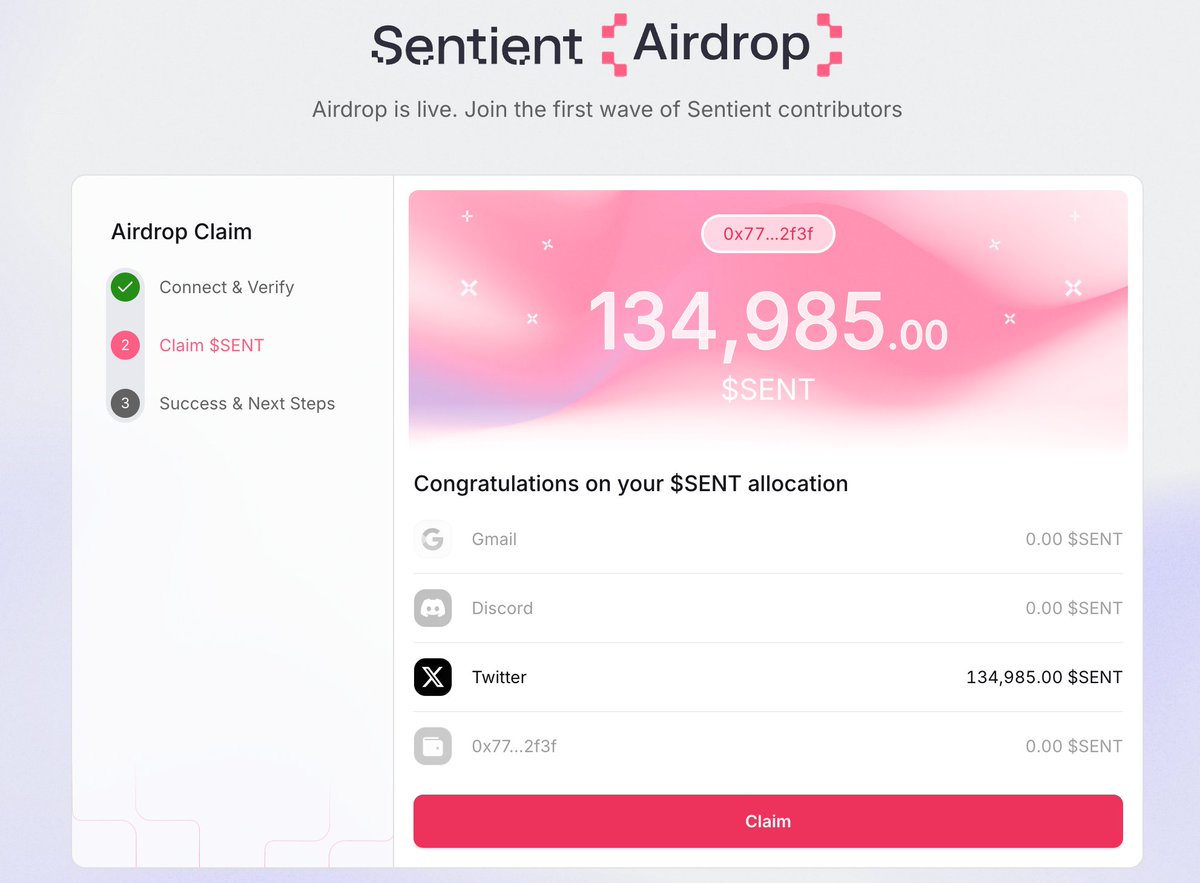Click the Airdrop Claim heading
Image resolution: width=1200 pixels, height=883 pixels.
(x=181, y=232)
